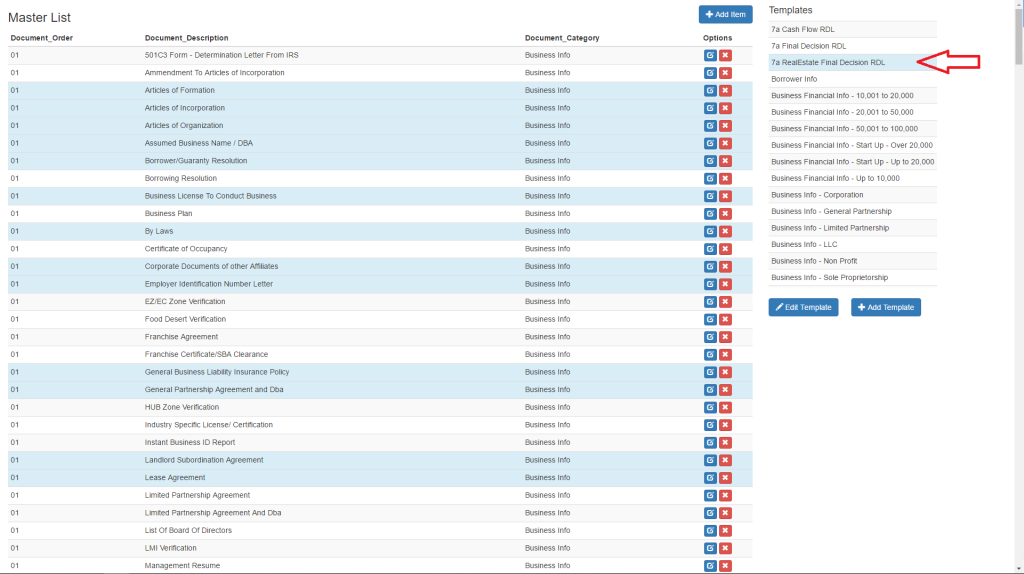Click the Add Template button
This screenshot has width=1024, height=574.
pyautogui.click(x=886, y=308)
